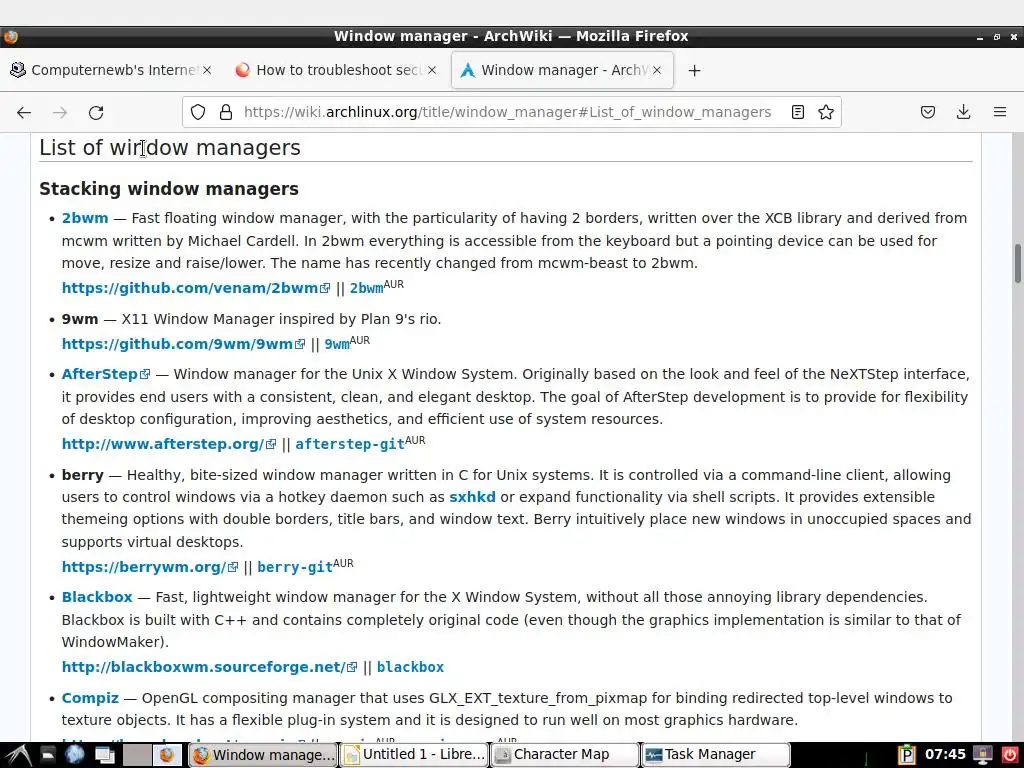Image resolution: width=1024 pixels, height=768 pixels.
Task: Visit the berrywm.org link
Action: pyautogui.click(x=150, y=567)
